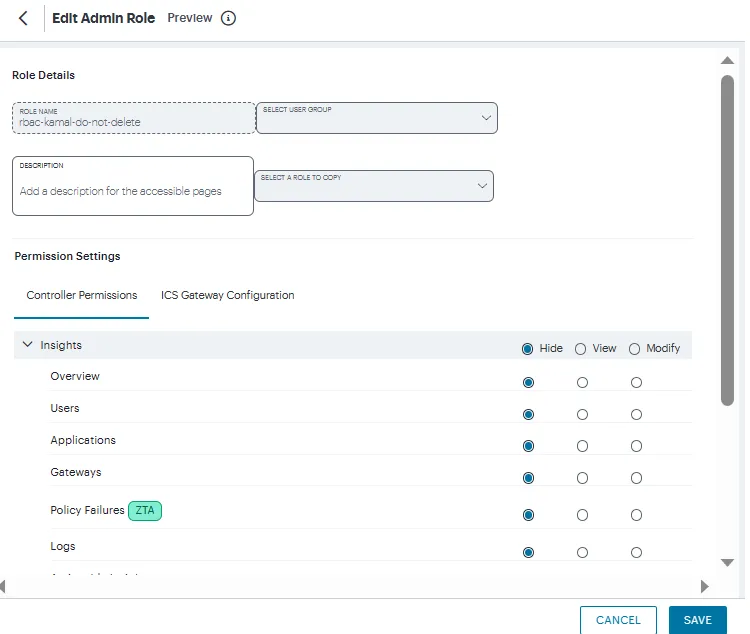Click the Role Details heading
The width and height of the screenshot is (750, 634).
click(44, 75)
